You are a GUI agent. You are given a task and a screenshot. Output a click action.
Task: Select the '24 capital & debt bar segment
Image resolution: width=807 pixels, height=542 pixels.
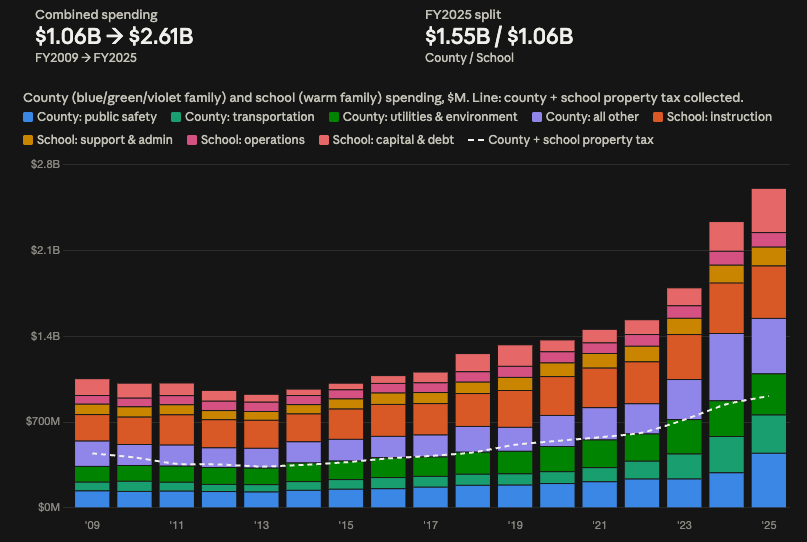pos(727,237)
